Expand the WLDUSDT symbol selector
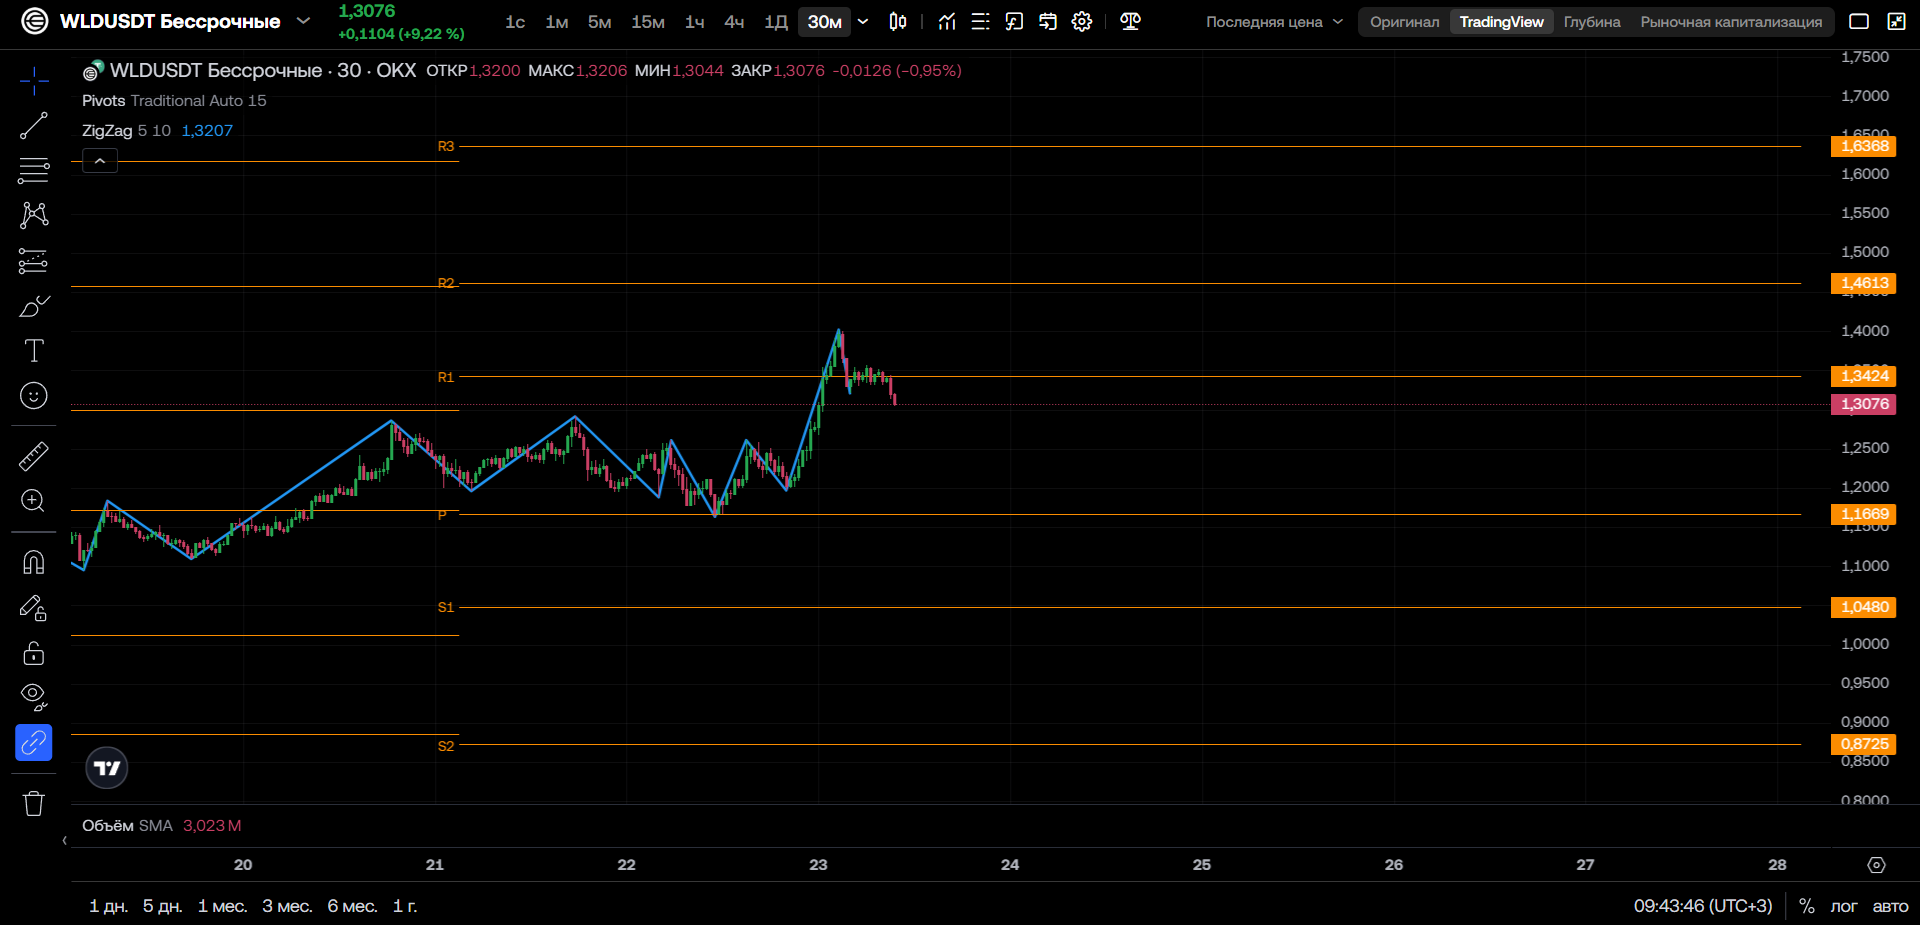Image resolution: width=1920 pixels, height=925 pixels. [304, 21]
